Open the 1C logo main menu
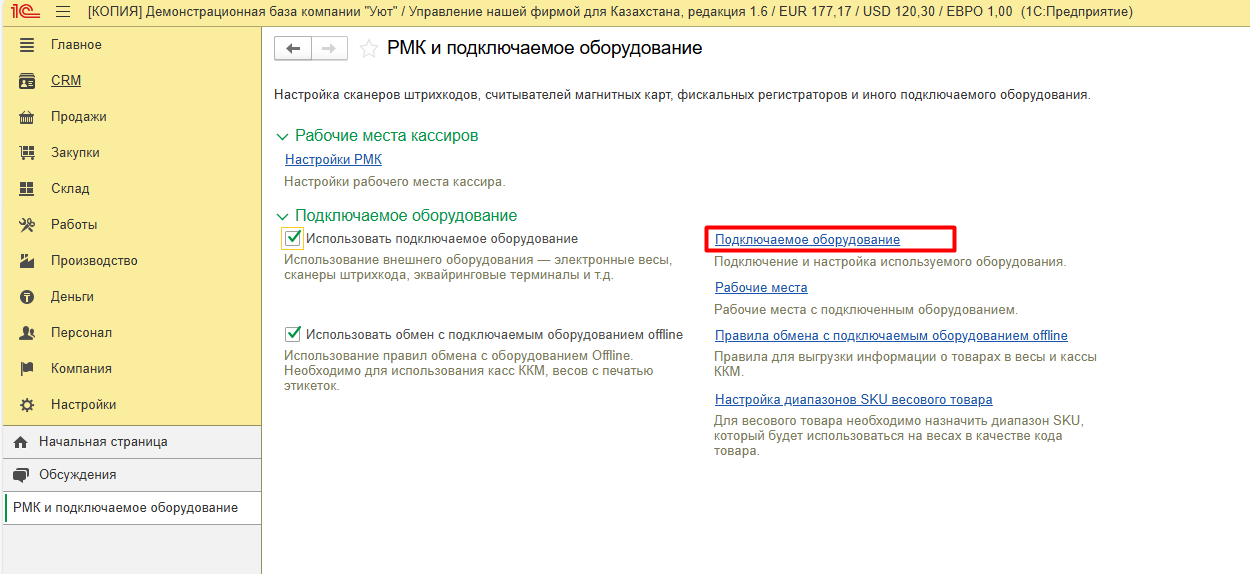 (25, 12)
